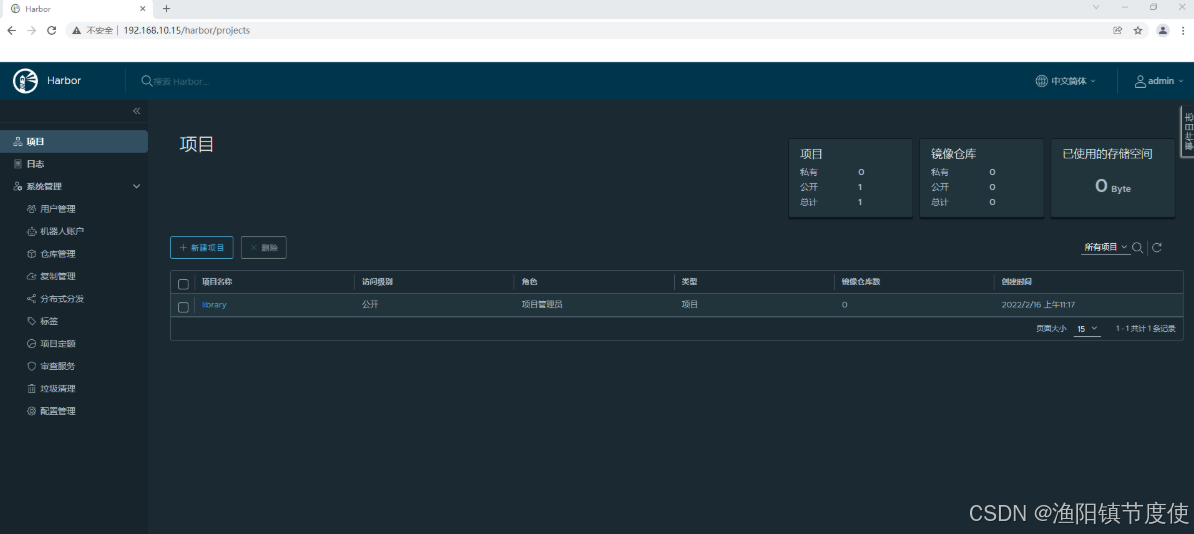Click the 项目管理员 role cell
This screenshot has width=1194, height=534.
542,305
